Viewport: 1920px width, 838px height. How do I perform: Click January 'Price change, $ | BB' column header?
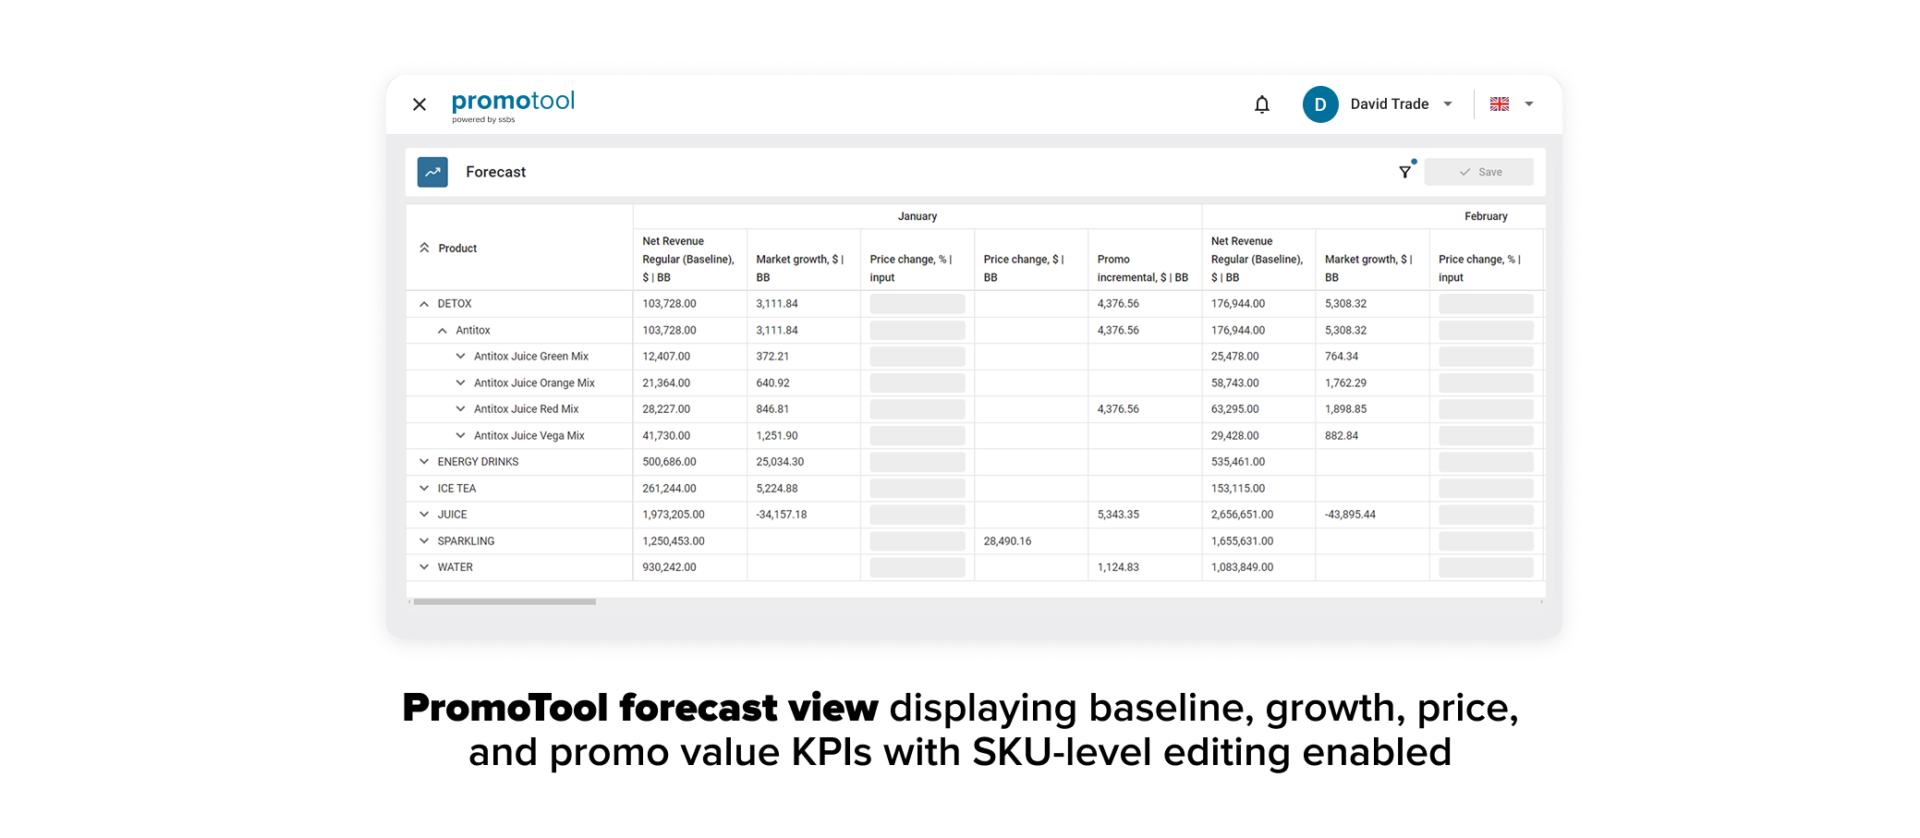(1024, 268)
